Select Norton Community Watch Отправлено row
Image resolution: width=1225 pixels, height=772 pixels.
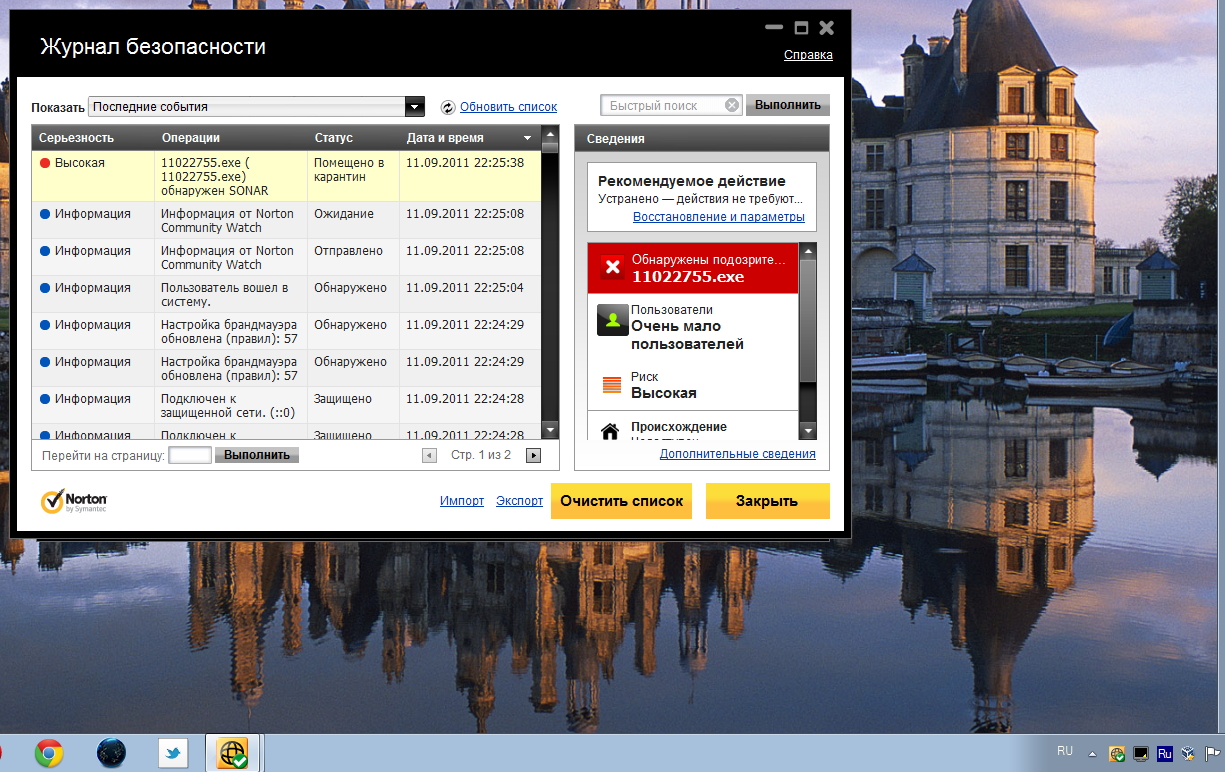click(286, 257)
